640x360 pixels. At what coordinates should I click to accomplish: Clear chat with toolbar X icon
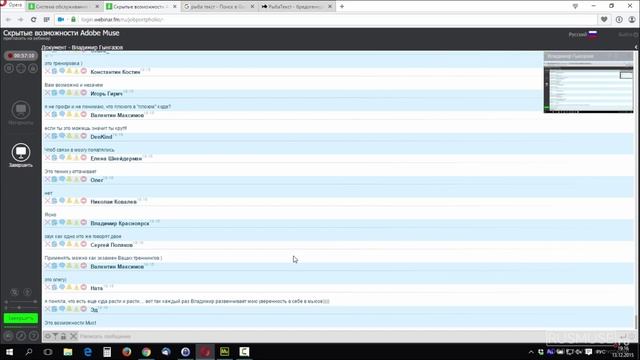(73, 336)
